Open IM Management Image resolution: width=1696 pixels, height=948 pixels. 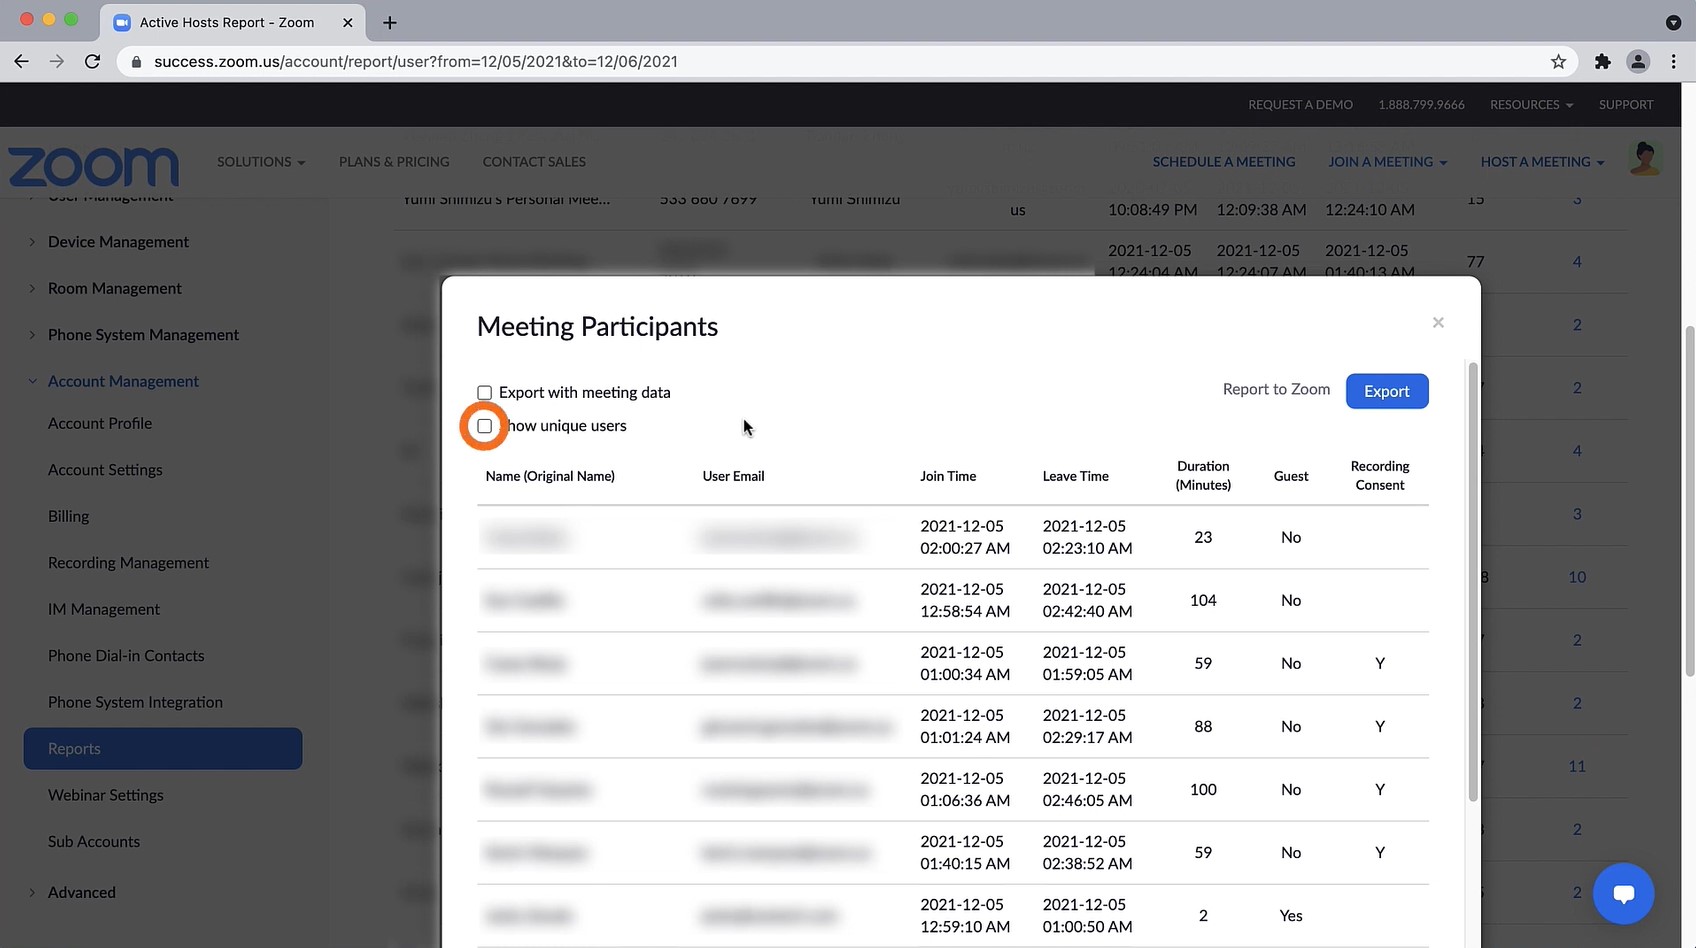[104, 609]
